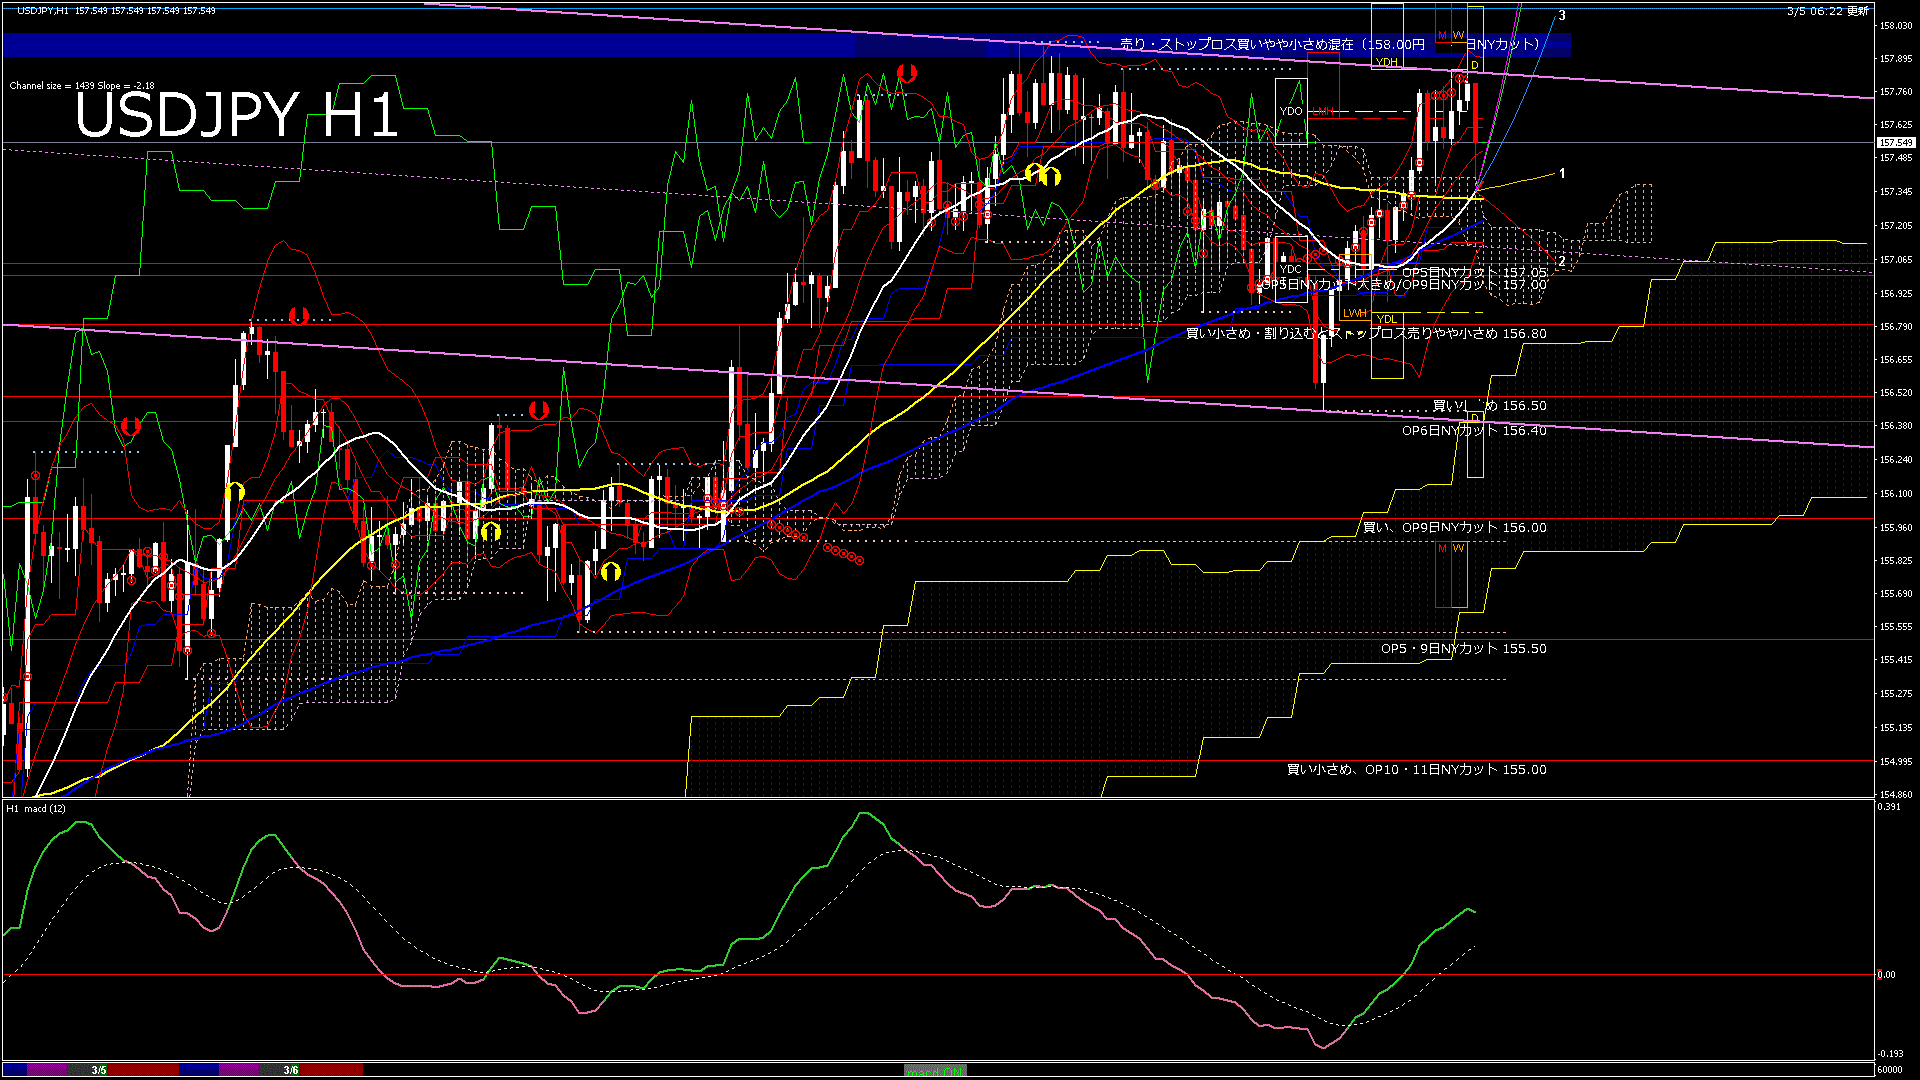This screenshot has width=1920, height=1080.
Task: Select the OP5・9日NYカット 155.50 label
Action: (1463, 648)
